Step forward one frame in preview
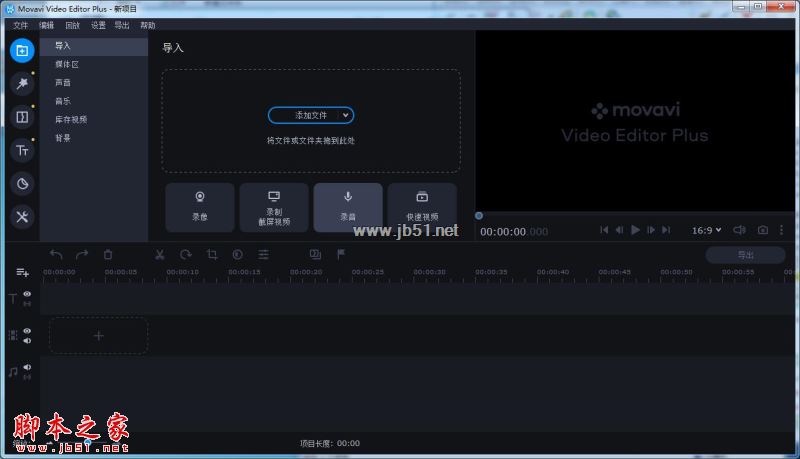 click(651, 230)
